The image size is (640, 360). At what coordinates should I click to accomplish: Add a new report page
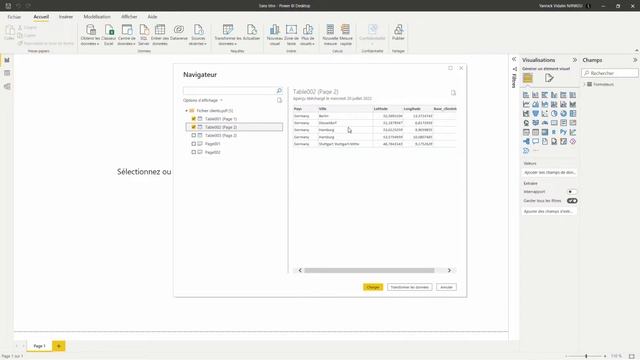pyautogui.click(x=58, y=346)
